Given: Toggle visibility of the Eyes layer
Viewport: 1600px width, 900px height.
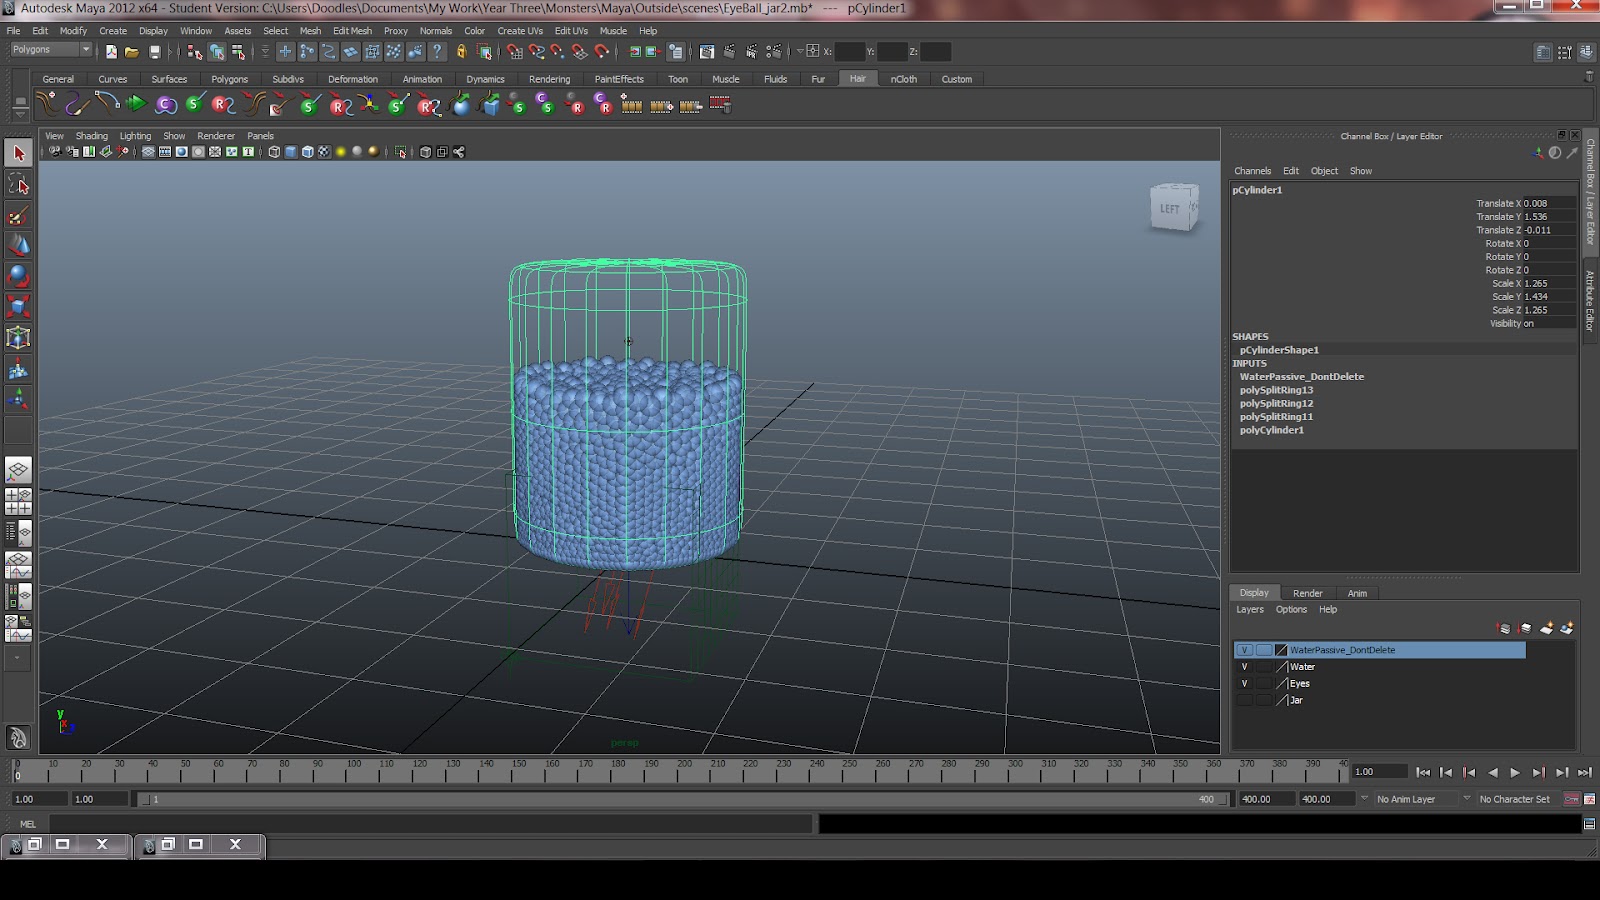Looking at the screenshot, I should click(x=1244, y=684).
